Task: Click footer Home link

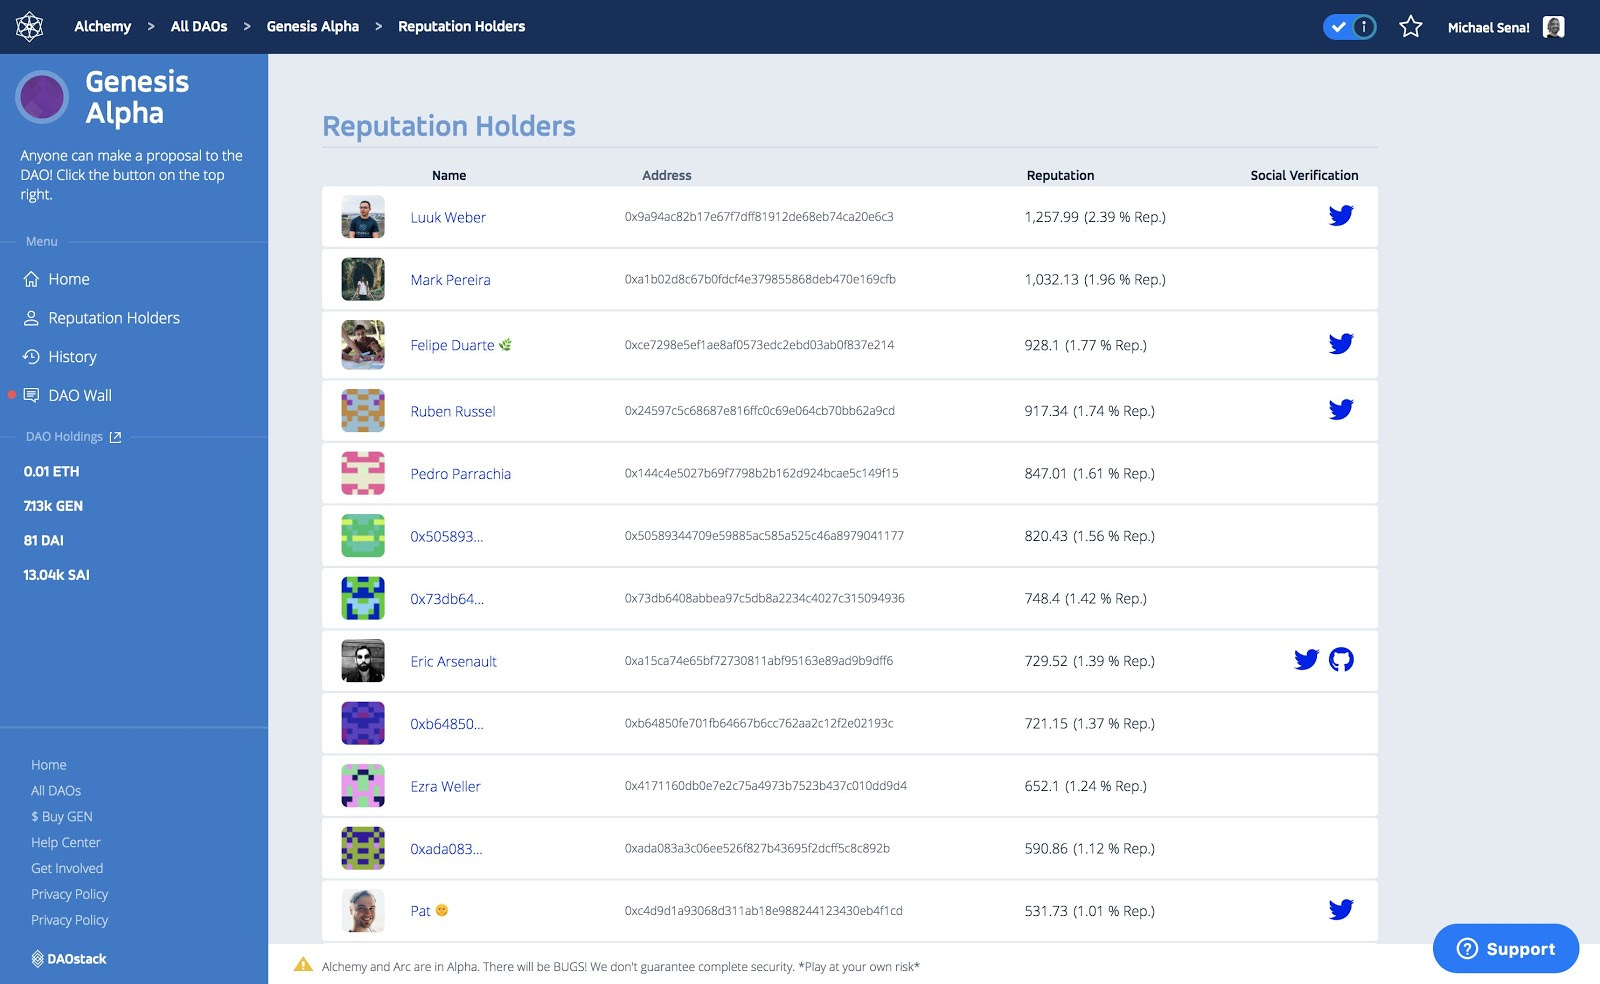Action: pos(49,765)
